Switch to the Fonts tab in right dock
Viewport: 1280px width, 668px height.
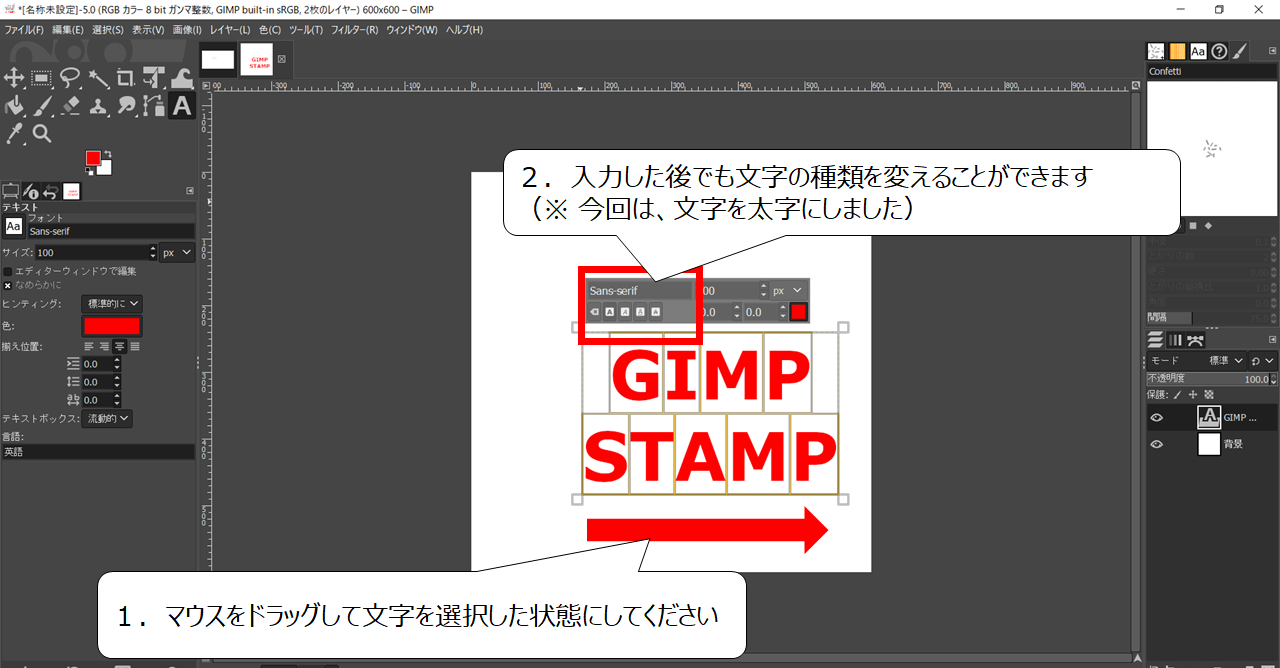tap(1198, 51)
